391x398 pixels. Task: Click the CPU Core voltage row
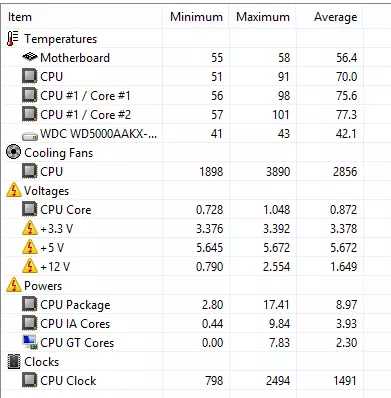click(182, 209)
